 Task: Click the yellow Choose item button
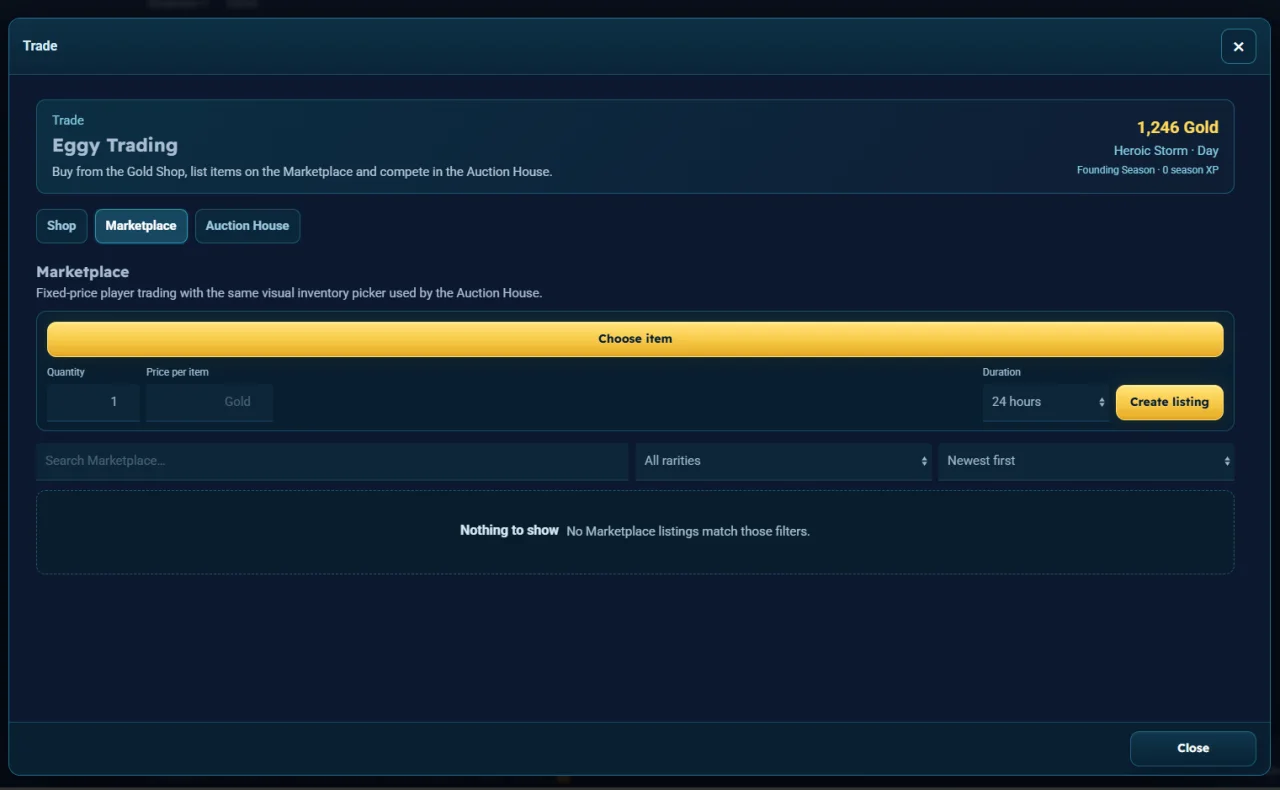coord(635,339)
